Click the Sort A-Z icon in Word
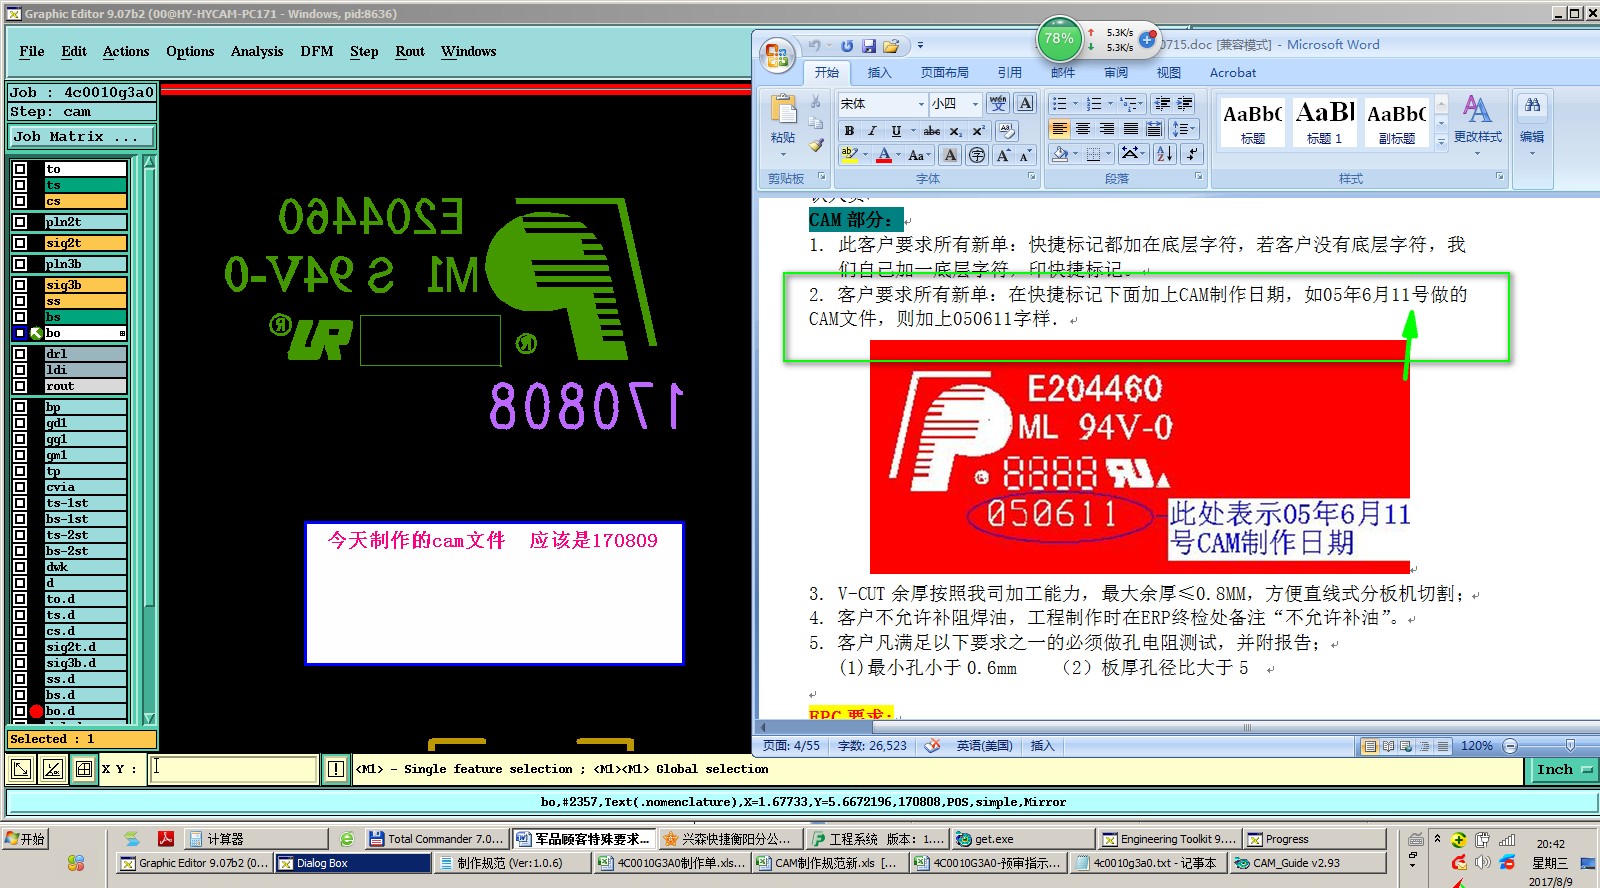Screen dimensions: 1600x888 [1165, 154]
